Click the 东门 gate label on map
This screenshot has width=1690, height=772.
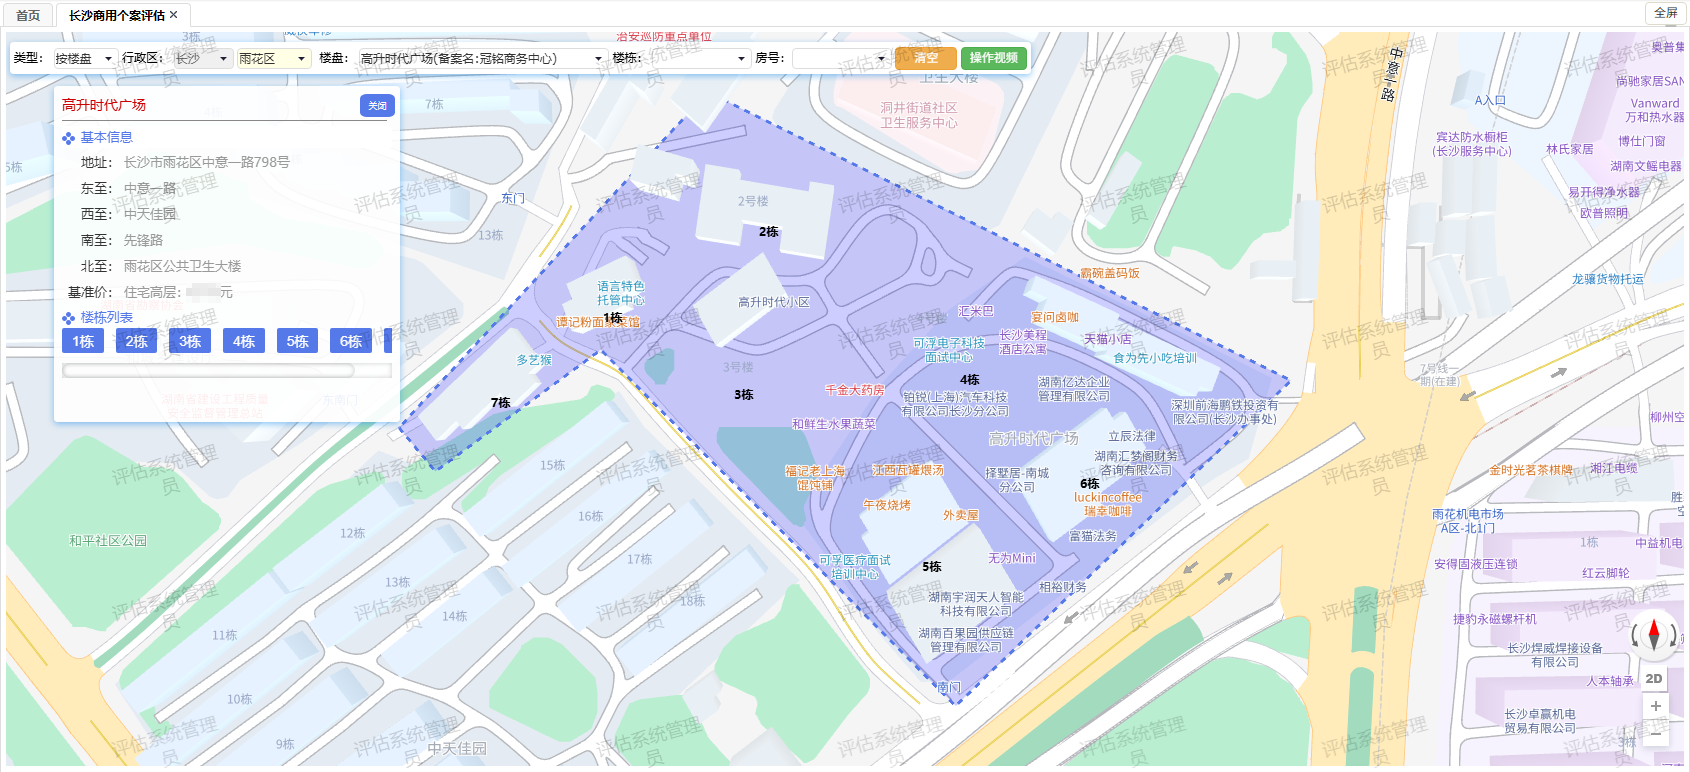(x=513, y=199)
